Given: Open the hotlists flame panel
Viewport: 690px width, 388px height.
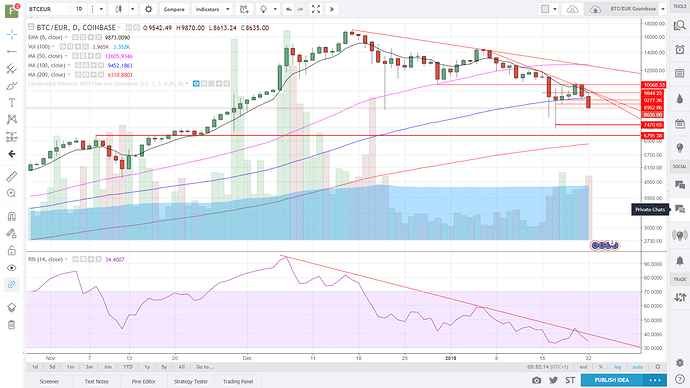Looking at the screenshot, I should point(680,98).
